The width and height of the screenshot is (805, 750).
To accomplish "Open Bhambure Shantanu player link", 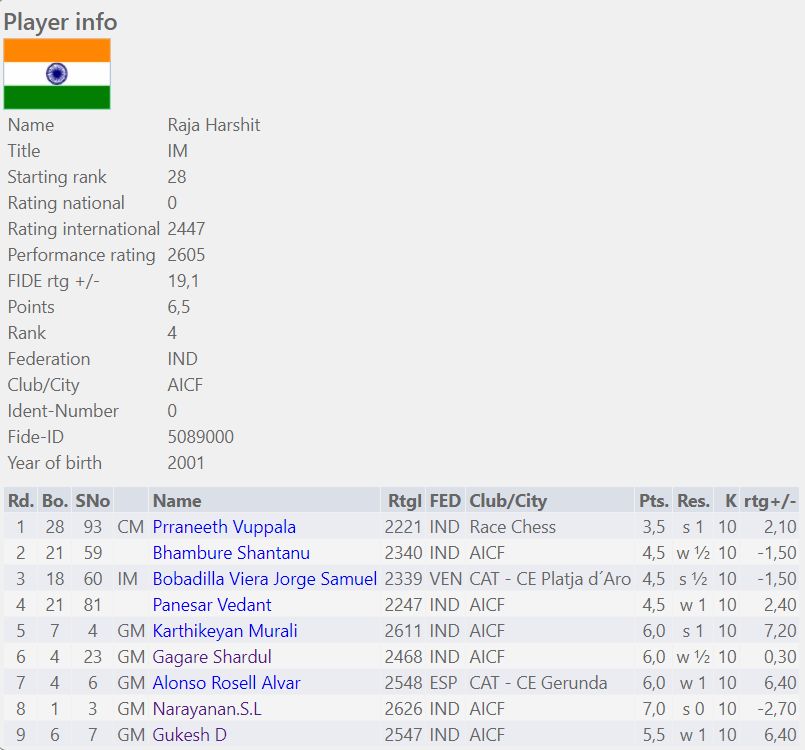I will coord(231,553).
